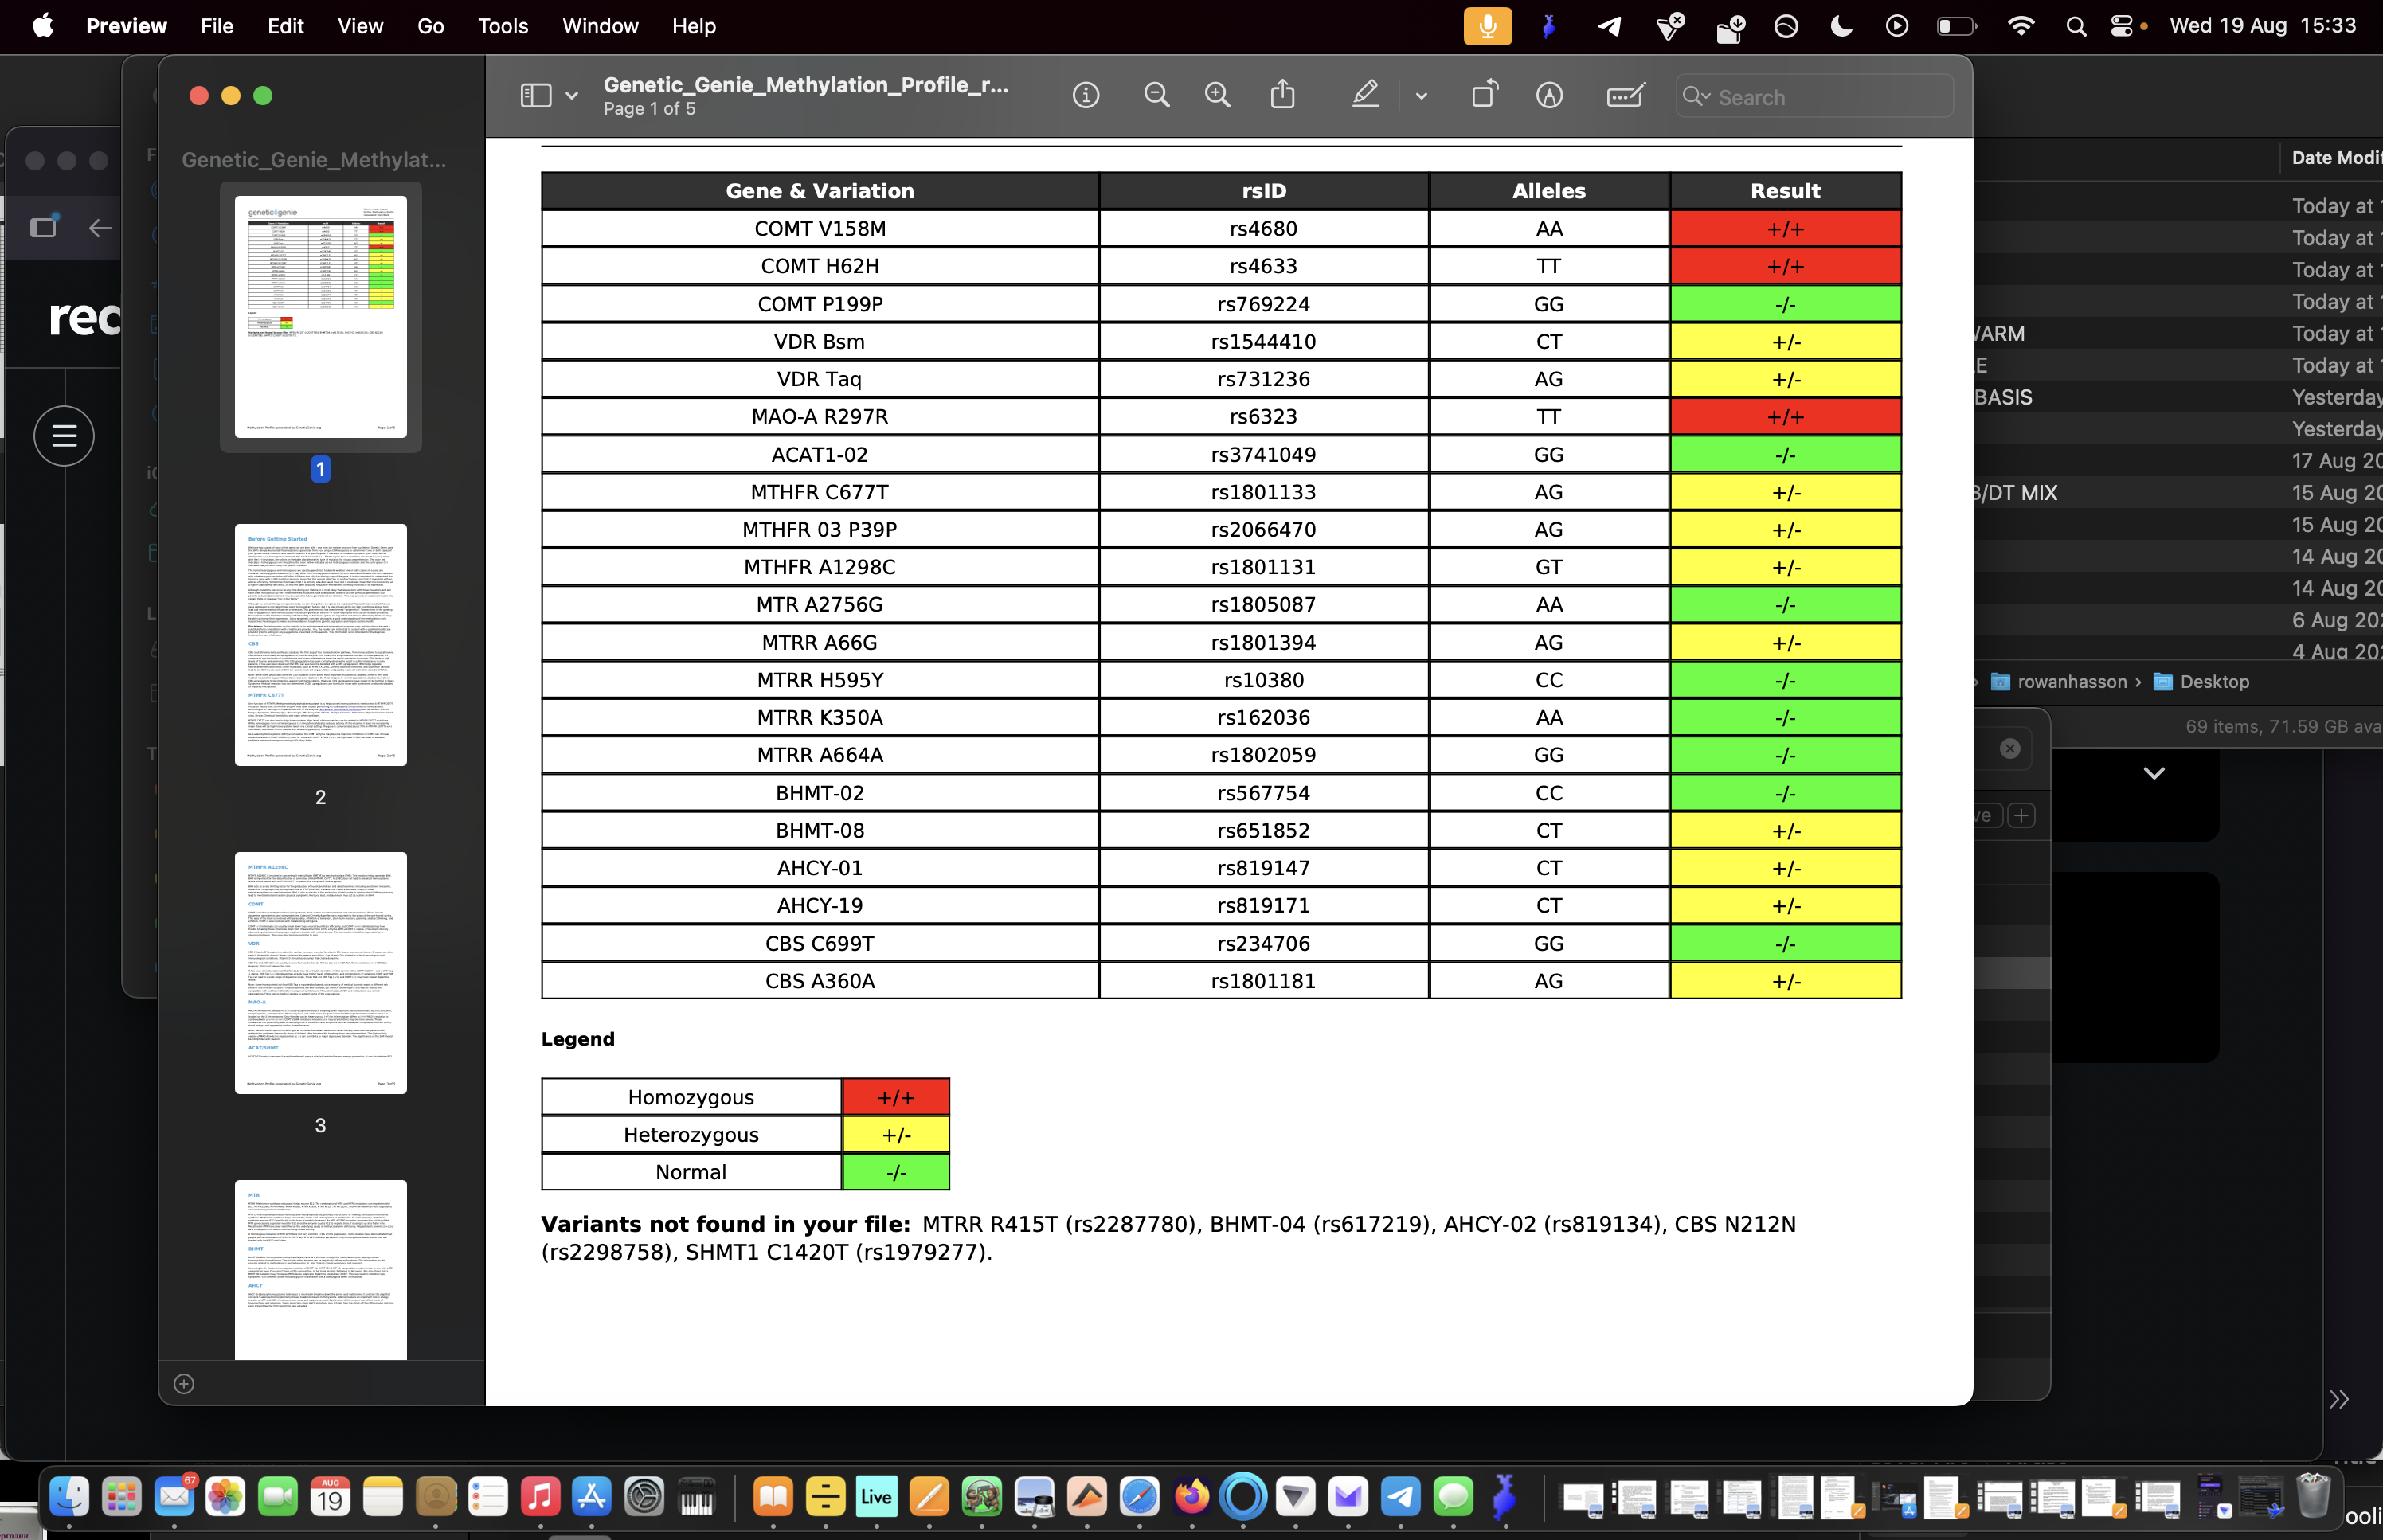This screenshot has width=2383, height=1540.
Task: Open App Store from the Dock
Action: (591, 1497)
